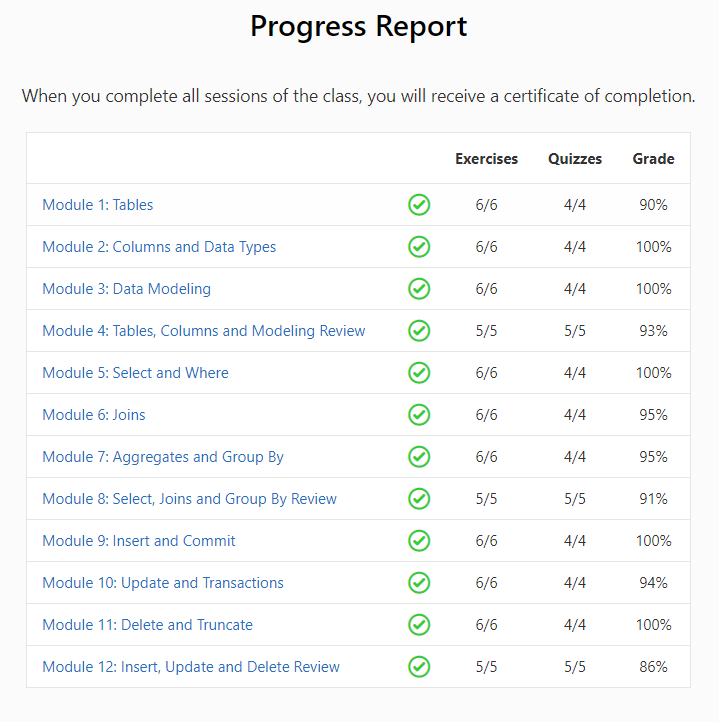Click the completion checkmark for Module 2
This screenshot has height=722, width=719.
(x=419, y=247)
